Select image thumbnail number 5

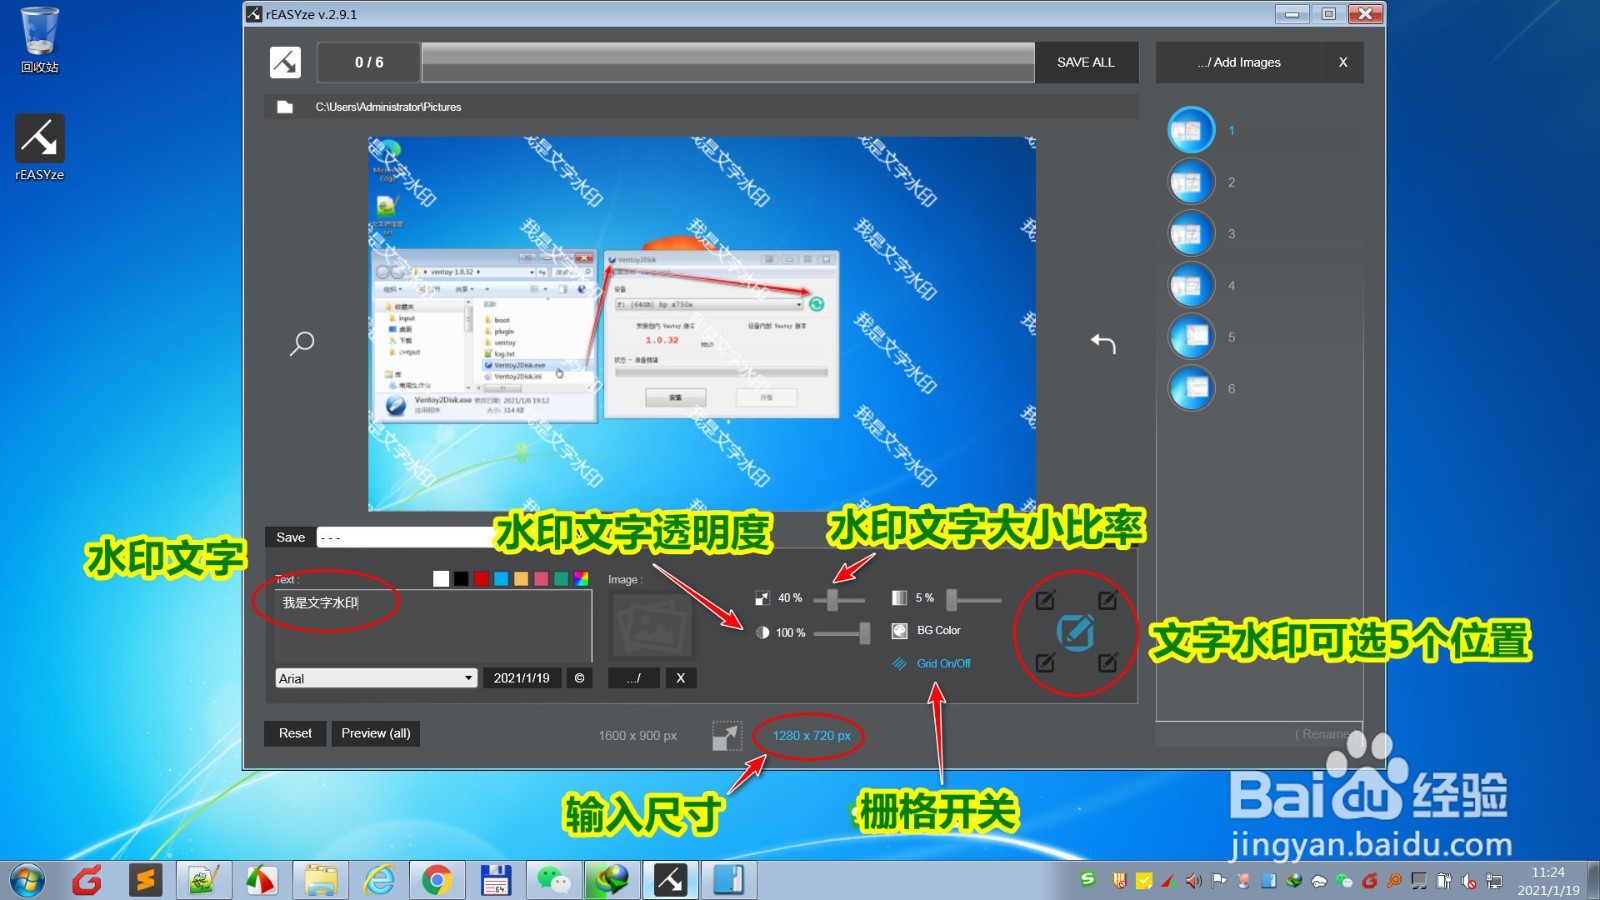(x=1191, y=337)
